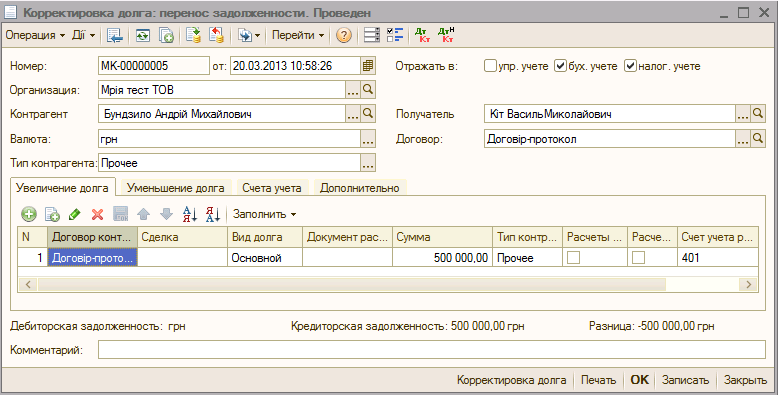
Task: Open the Заполнить dropdown
Action: click(x=264, y=214)
